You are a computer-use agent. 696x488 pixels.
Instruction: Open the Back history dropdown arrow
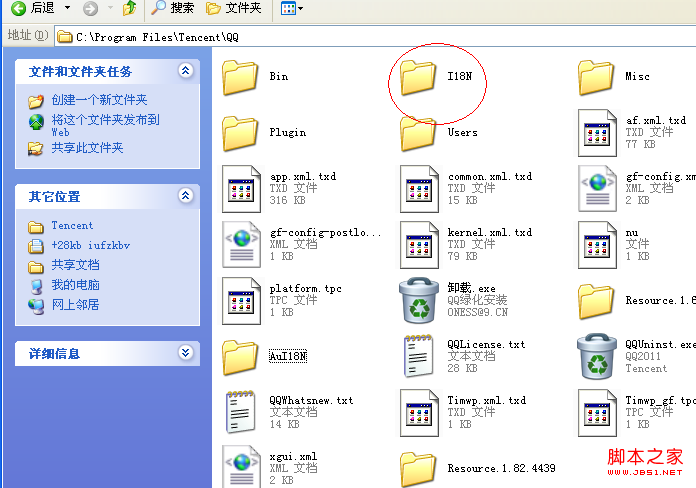67,8
